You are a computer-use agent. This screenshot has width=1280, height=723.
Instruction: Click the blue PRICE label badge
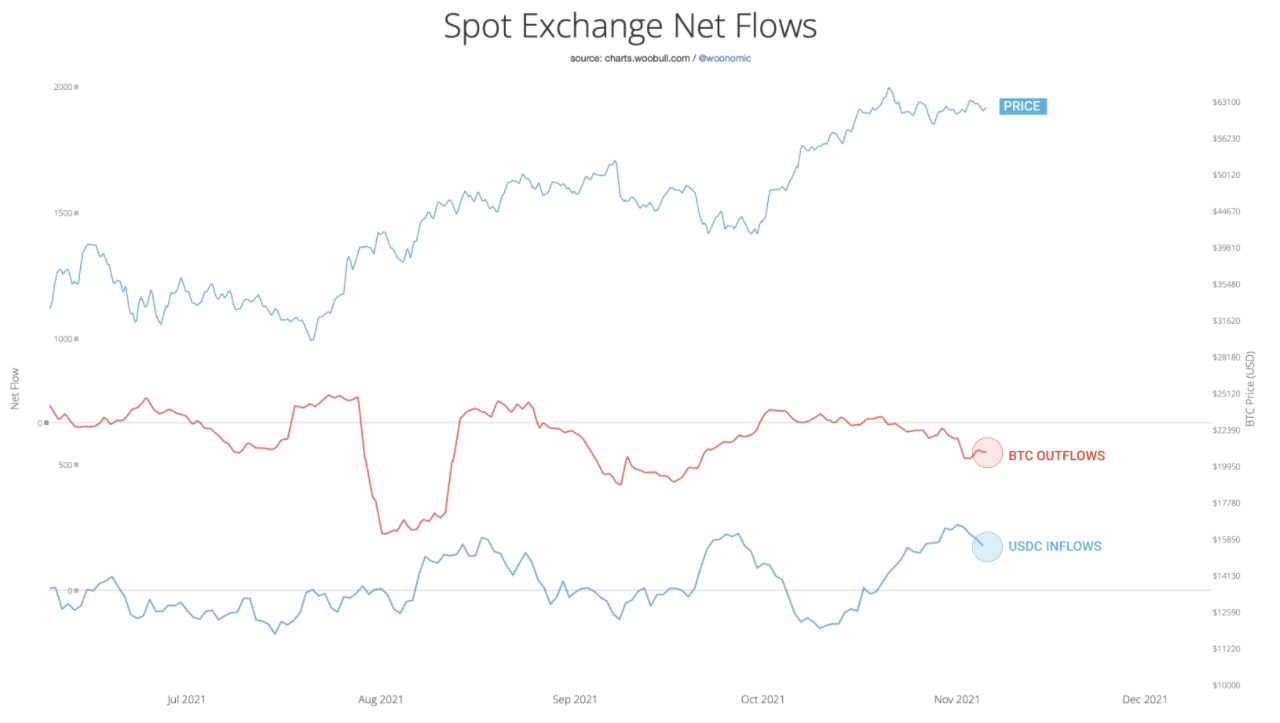[1021, 106]
